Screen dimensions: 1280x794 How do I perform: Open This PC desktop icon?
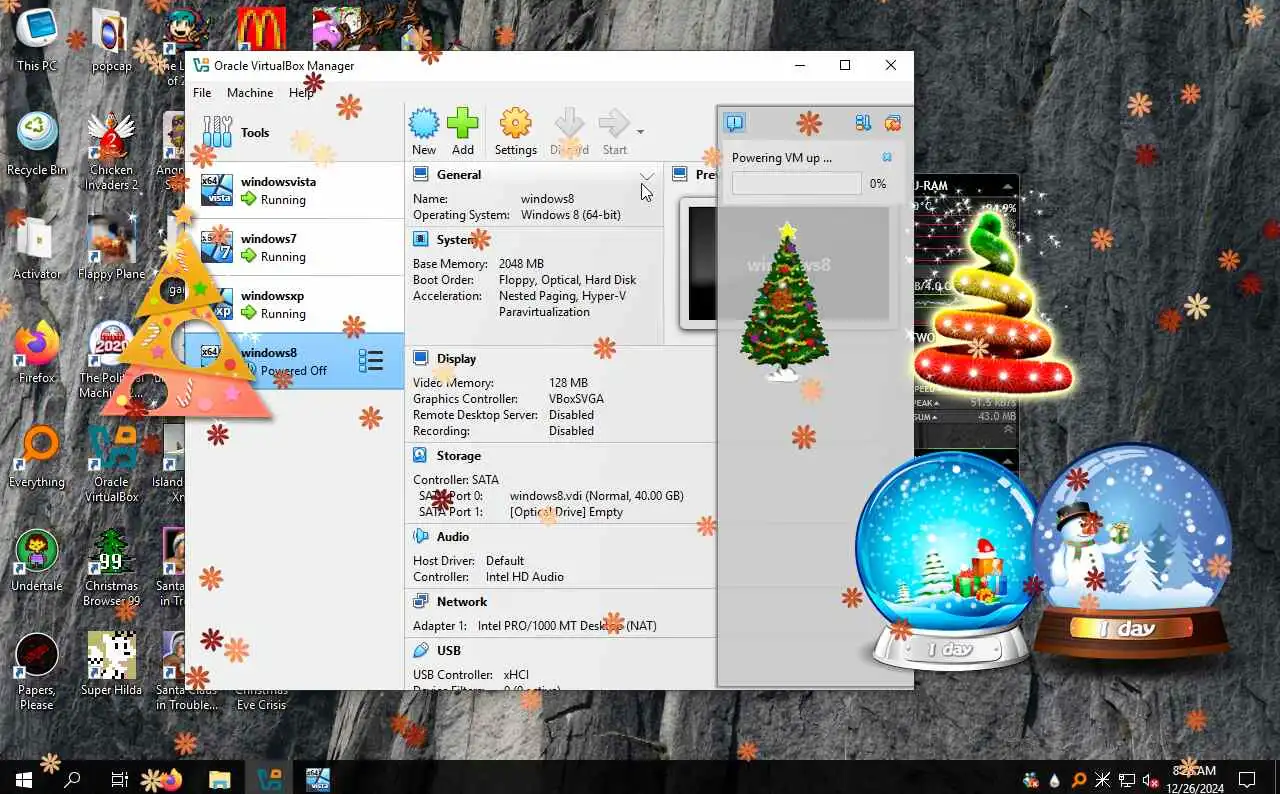point(37,40)
